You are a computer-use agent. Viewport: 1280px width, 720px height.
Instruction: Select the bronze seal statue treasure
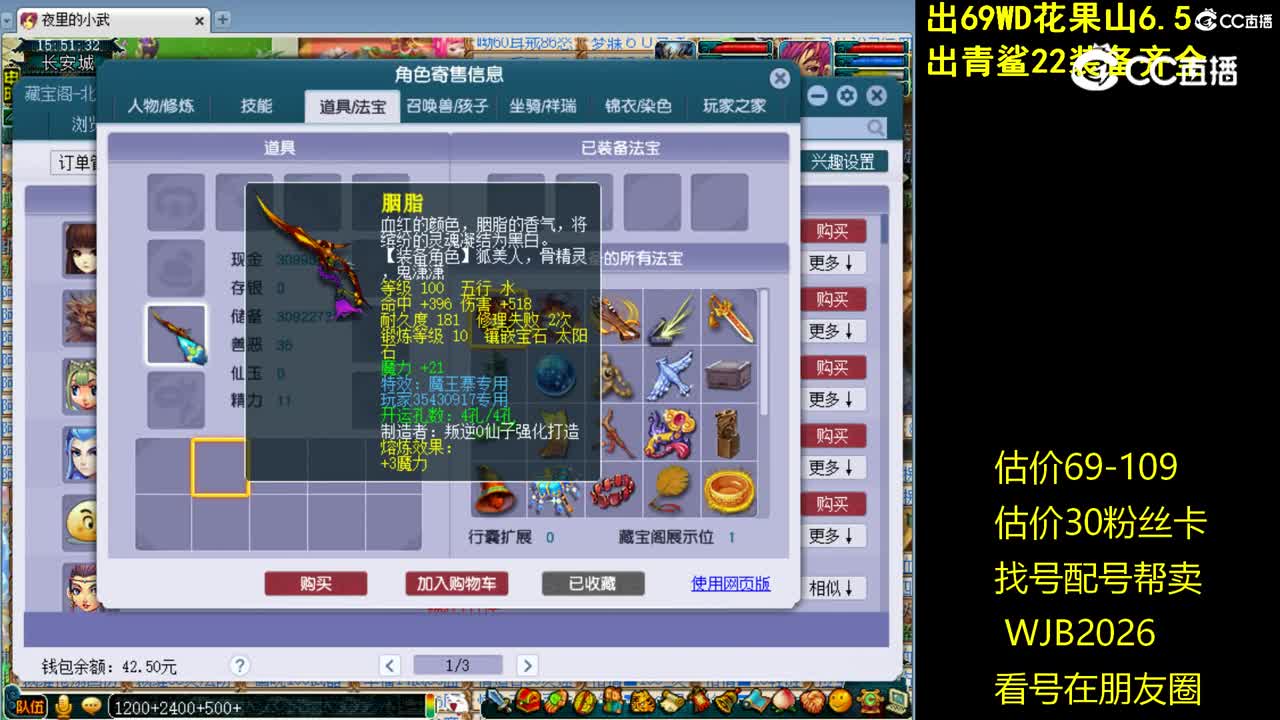[729, 433]
